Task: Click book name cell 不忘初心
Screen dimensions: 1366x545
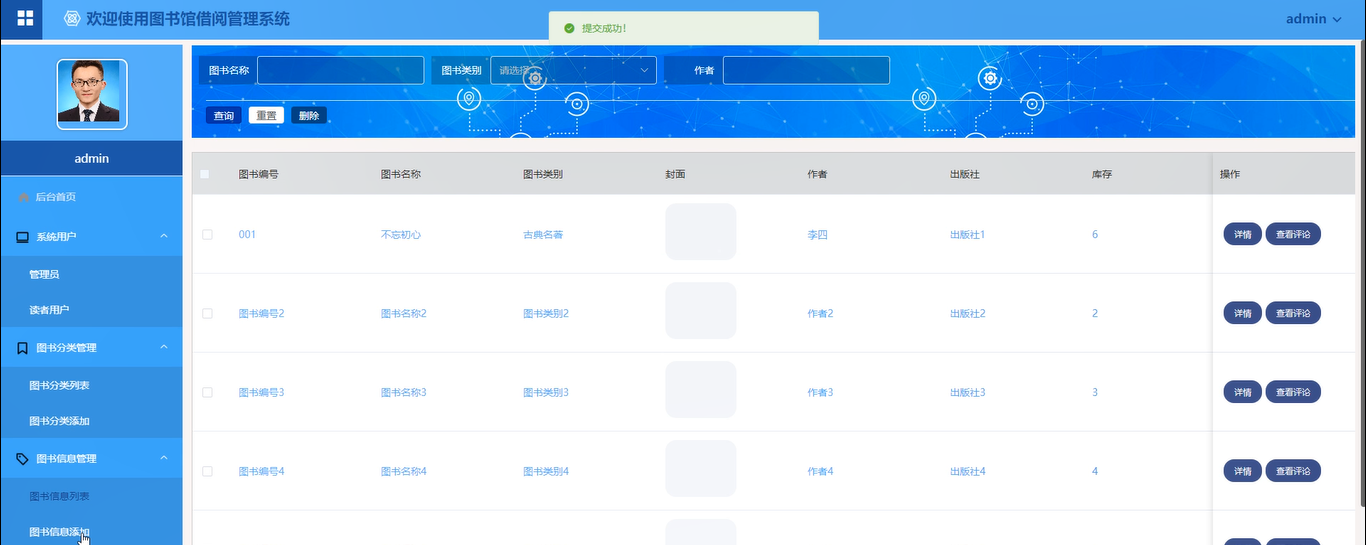Action: [401, 235]
